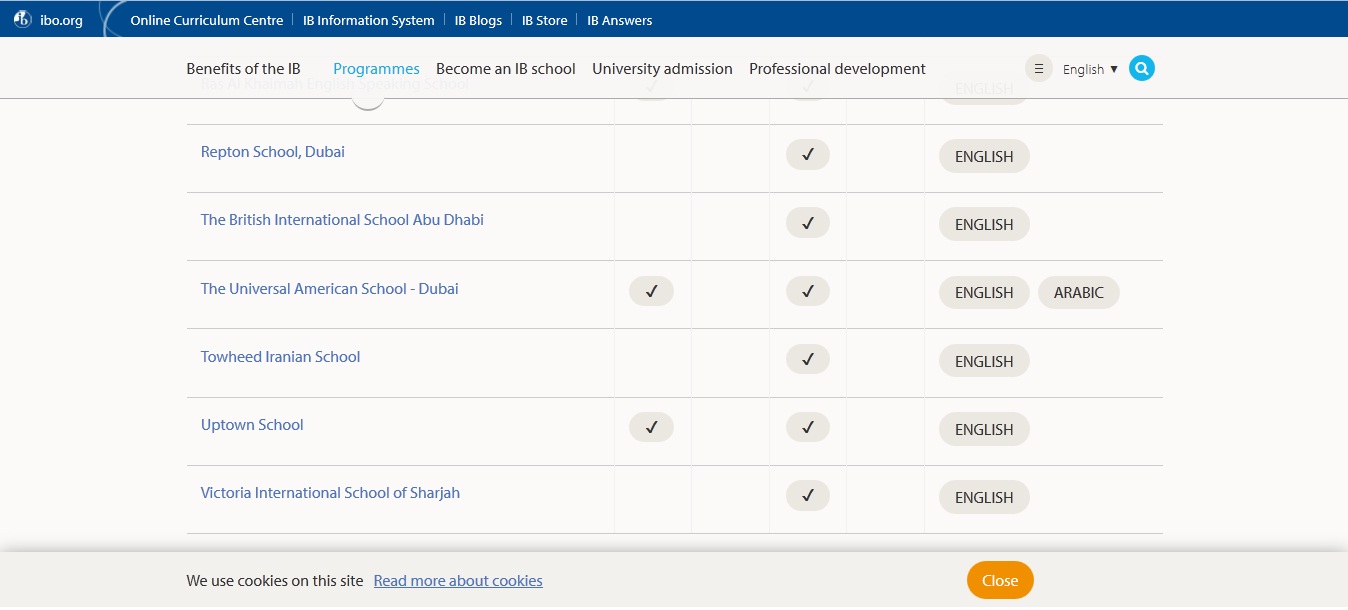This screenshot has width=1348, height=610.
Task: Close the cookie notice banner
Action: click(1000, 580)
